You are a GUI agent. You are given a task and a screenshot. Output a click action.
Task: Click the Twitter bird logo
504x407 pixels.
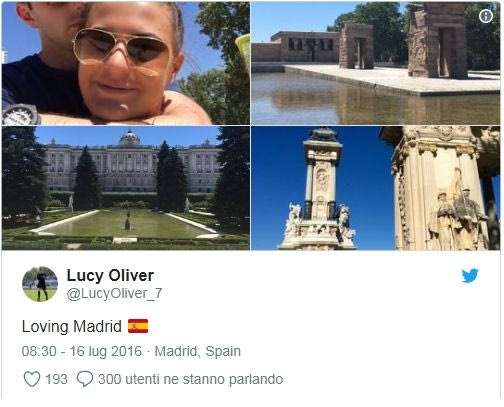coord(470,276)
